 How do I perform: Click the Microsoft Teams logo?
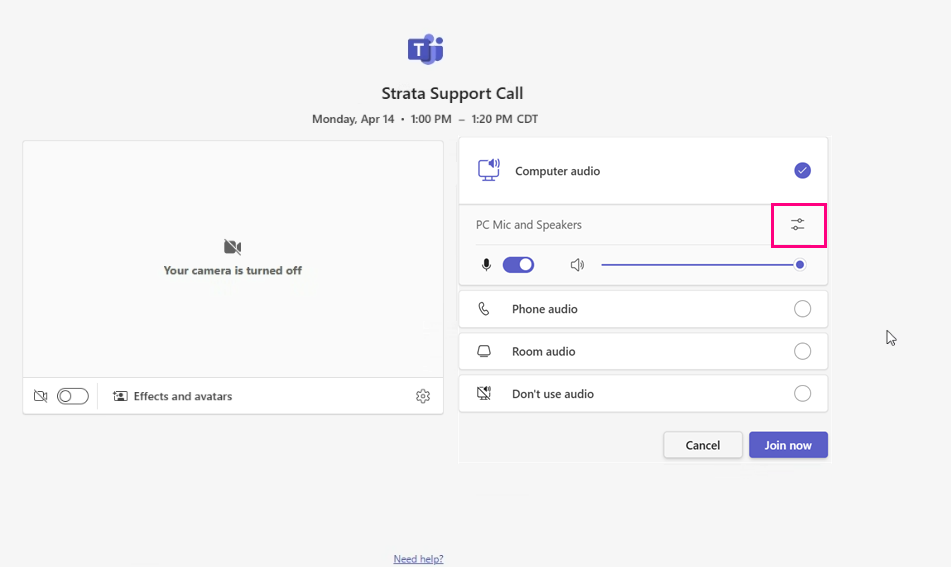(426, 49)
